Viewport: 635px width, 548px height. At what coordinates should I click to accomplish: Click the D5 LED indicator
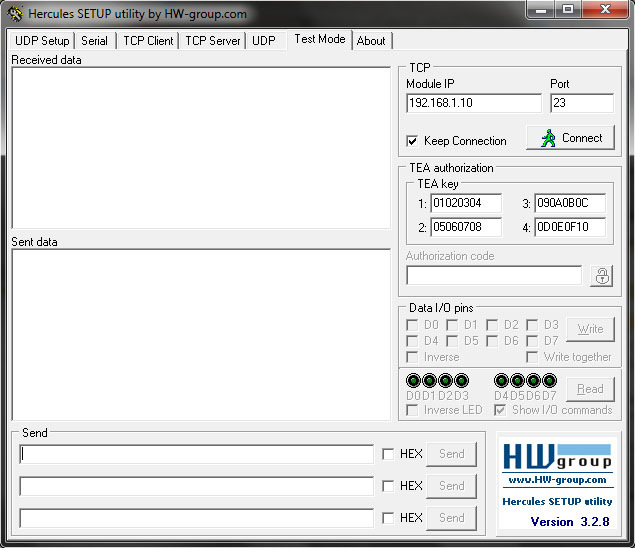pos(517,380)
